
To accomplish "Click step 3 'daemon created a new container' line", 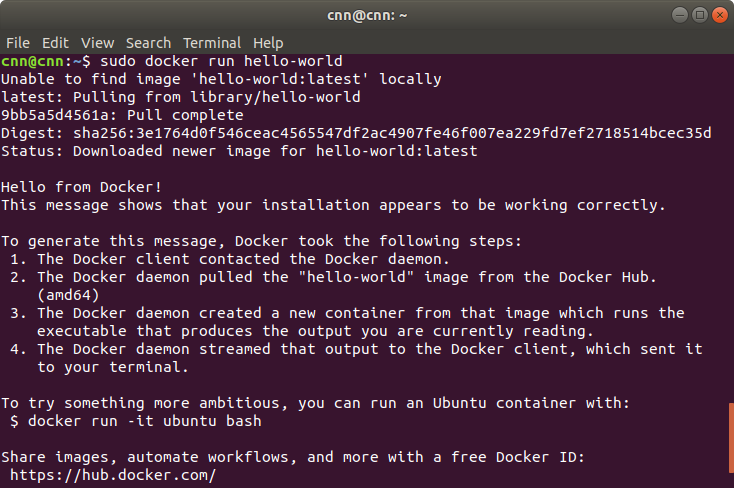I will (347, 313).
